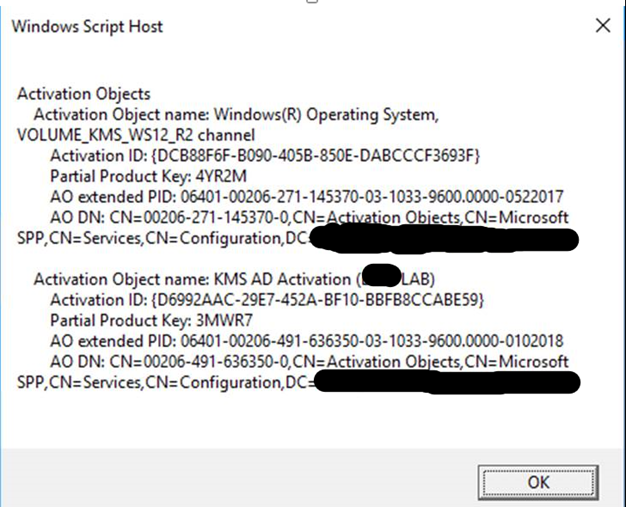Click the Activation Objects heading

click(x=84, y=94)
